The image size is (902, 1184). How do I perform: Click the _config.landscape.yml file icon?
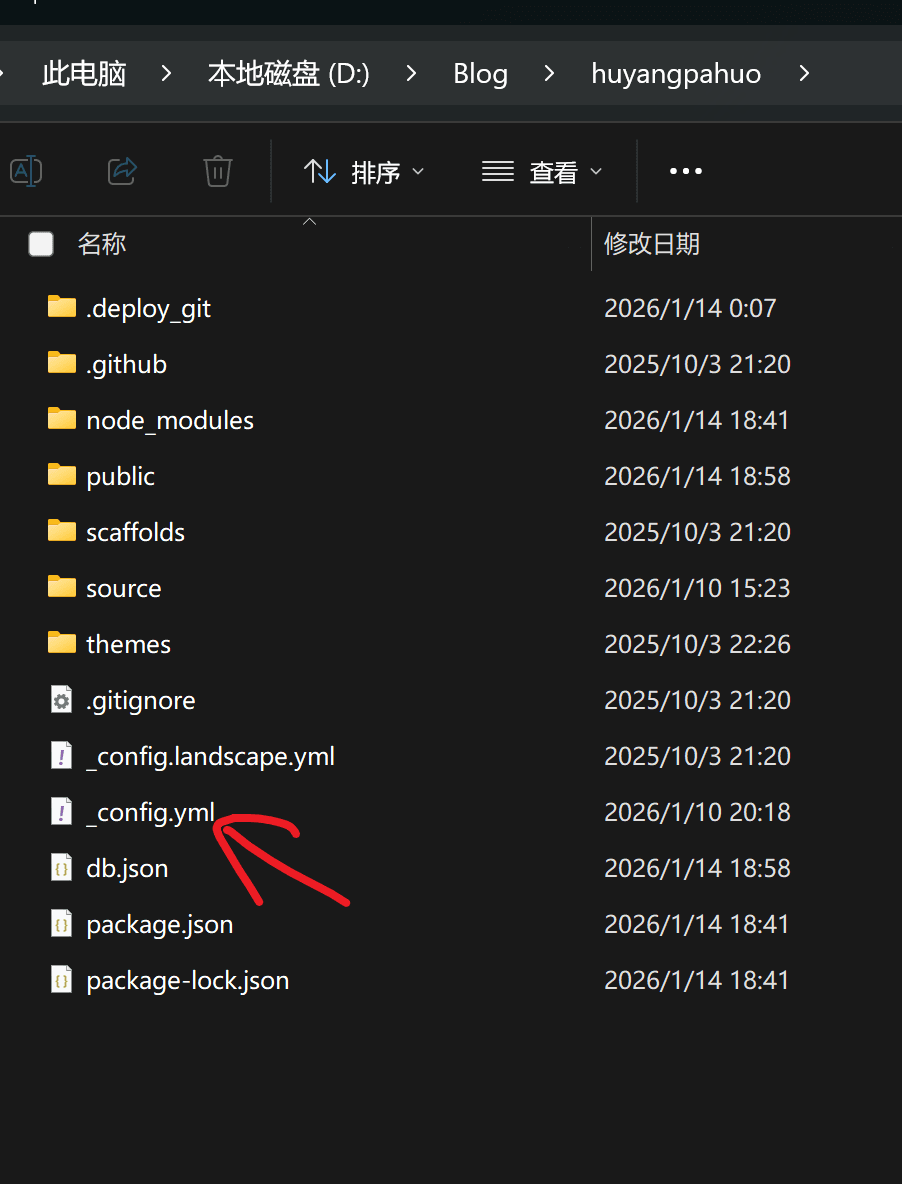pos(62,756)
